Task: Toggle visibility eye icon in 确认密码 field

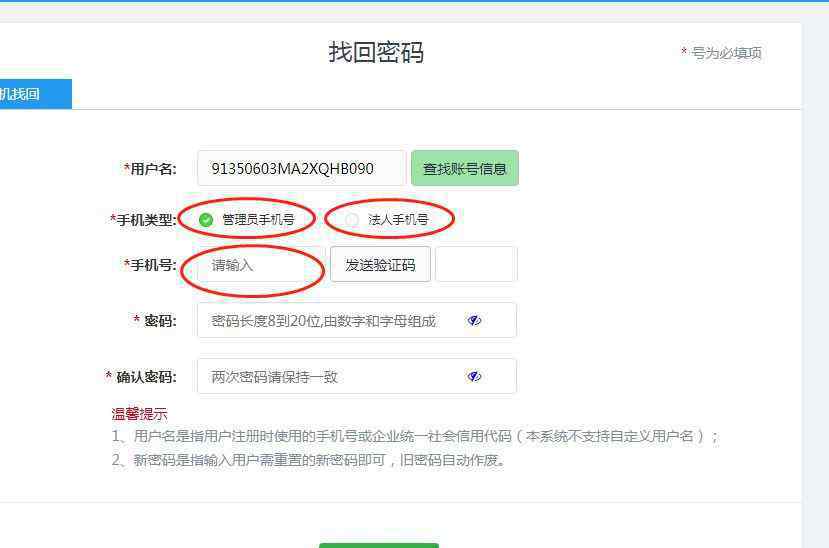Action: (x=474, y=376)
